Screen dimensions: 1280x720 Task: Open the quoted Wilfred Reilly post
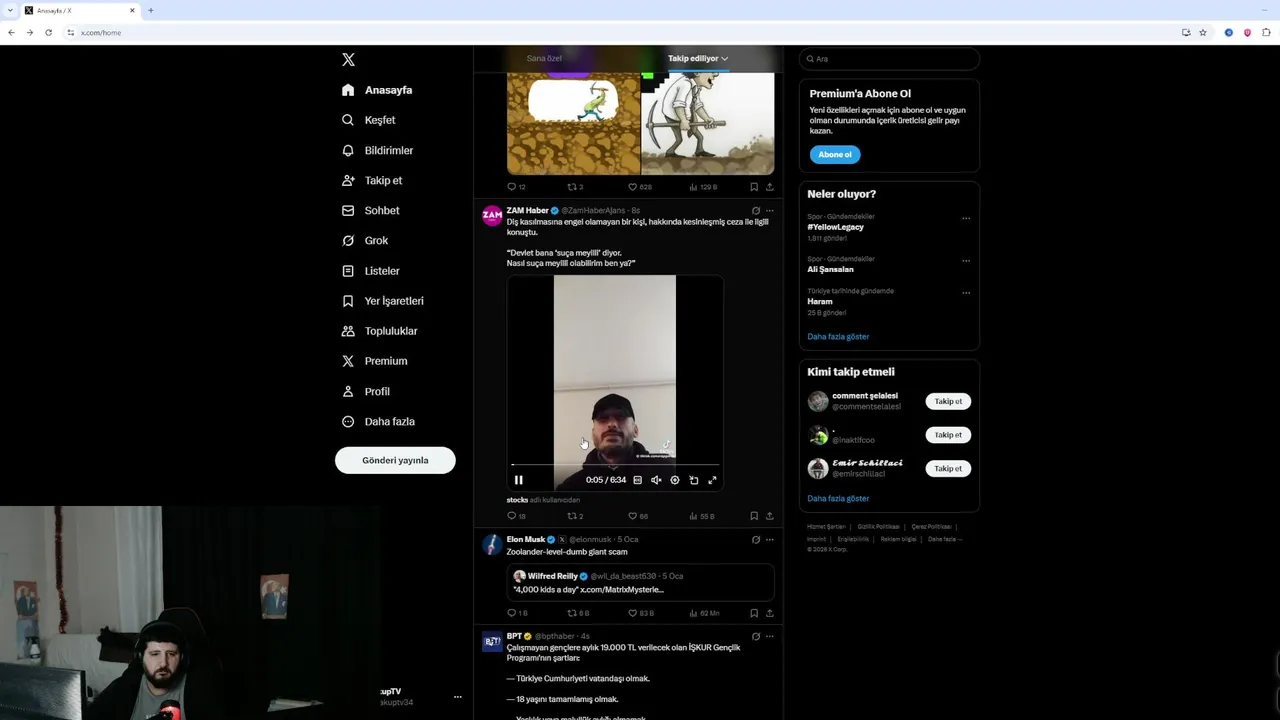pyautogui.click(x=640, y=582)
